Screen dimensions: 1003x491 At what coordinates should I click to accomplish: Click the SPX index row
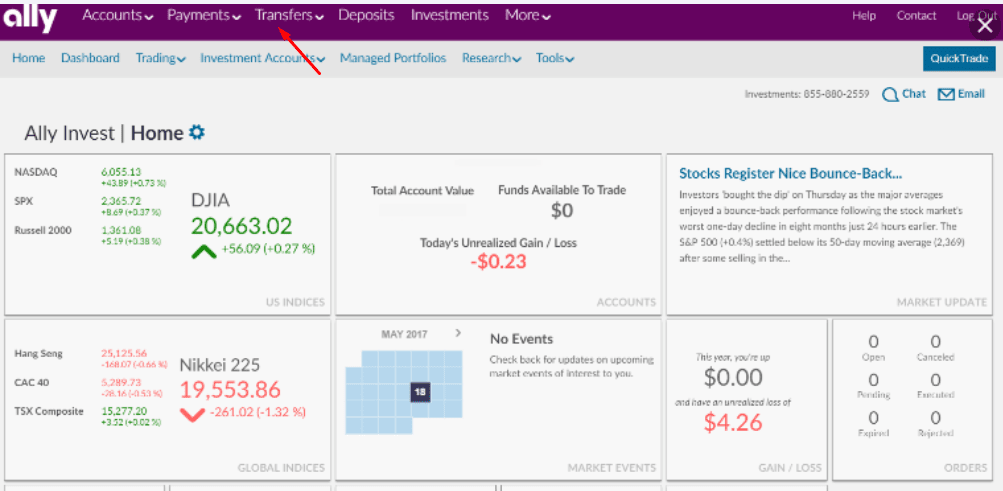pos(88,206)
